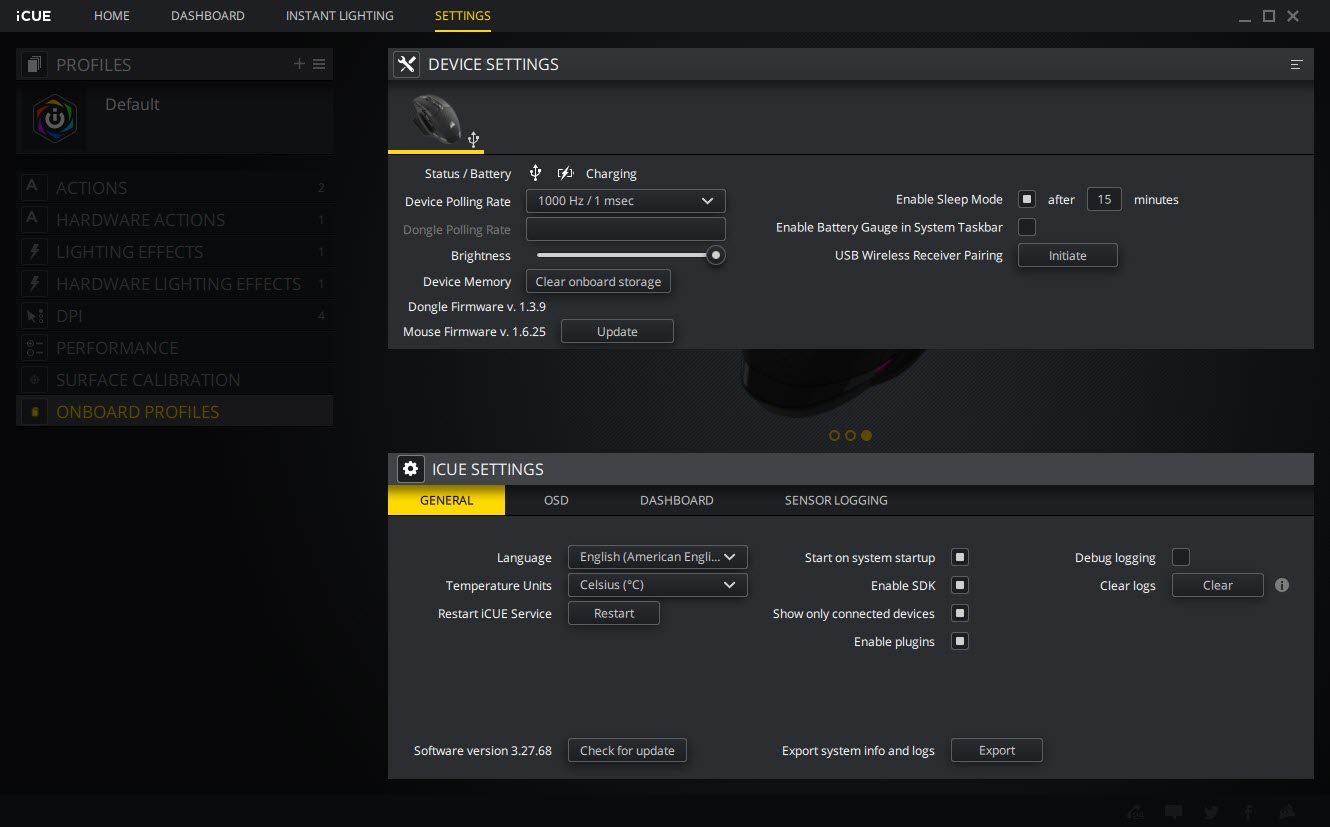Viewport: 1330px width, 827px height.
Task: Open the Device Settings panel options menu
Action: pyautogui.click(x=1296, y=64)
